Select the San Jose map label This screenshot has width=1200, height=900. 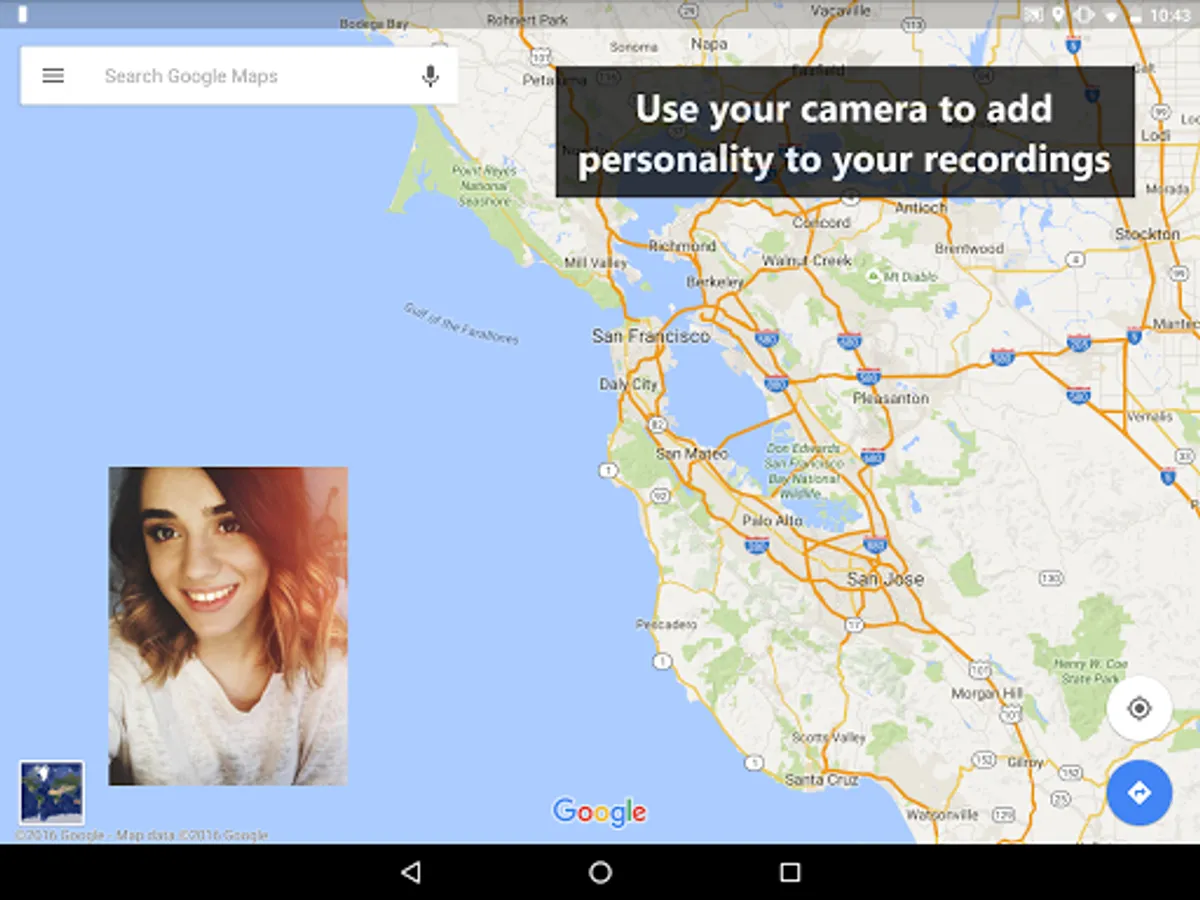click(x=885, y=579)
